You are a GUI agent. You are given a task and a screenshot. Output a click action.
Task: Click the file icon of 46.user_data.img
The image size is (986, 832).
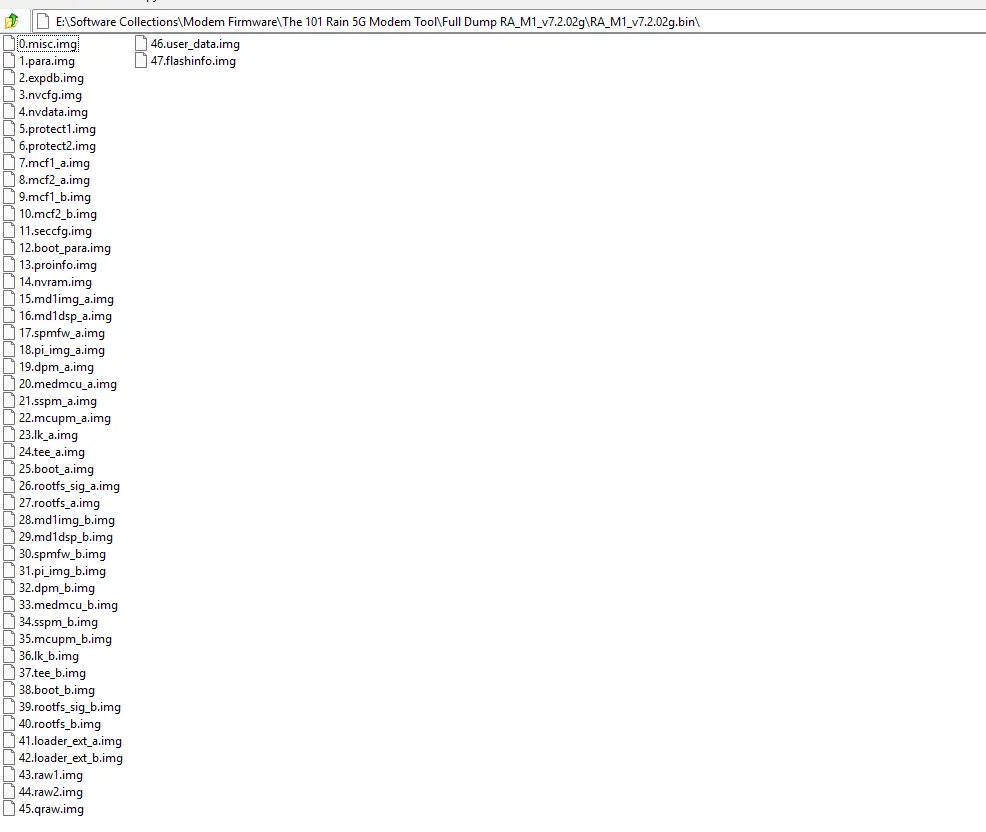141,43
